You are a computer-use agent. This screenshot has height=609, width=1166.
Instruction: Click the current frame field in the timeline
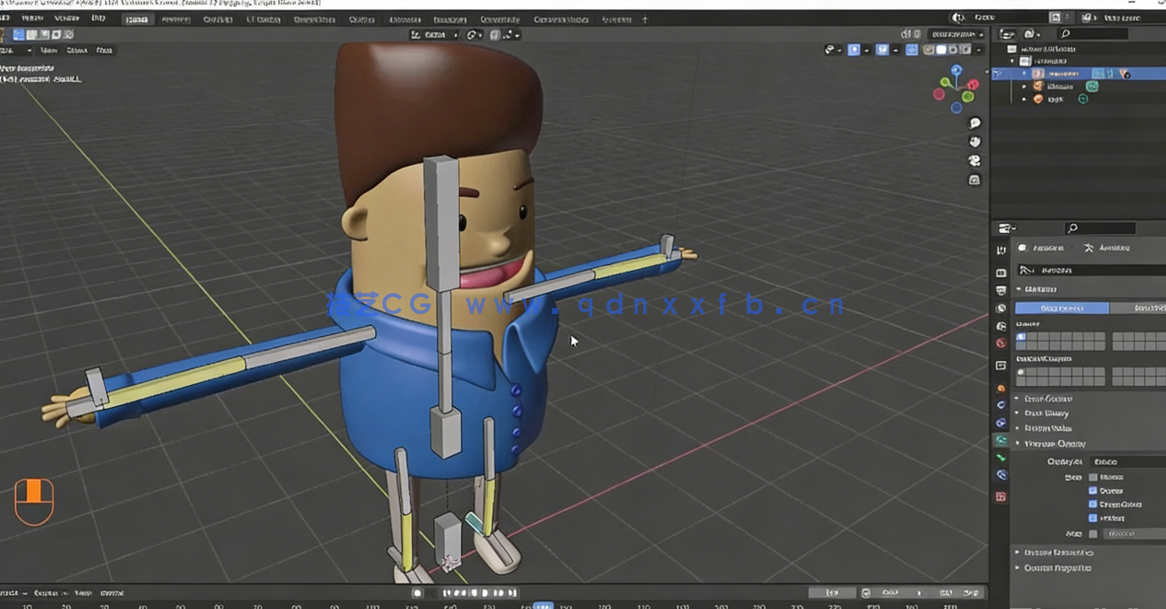click(x=544, y=604)
